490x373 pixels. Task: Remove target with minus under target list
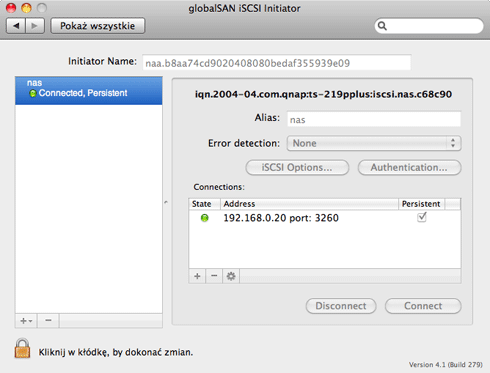48,321
